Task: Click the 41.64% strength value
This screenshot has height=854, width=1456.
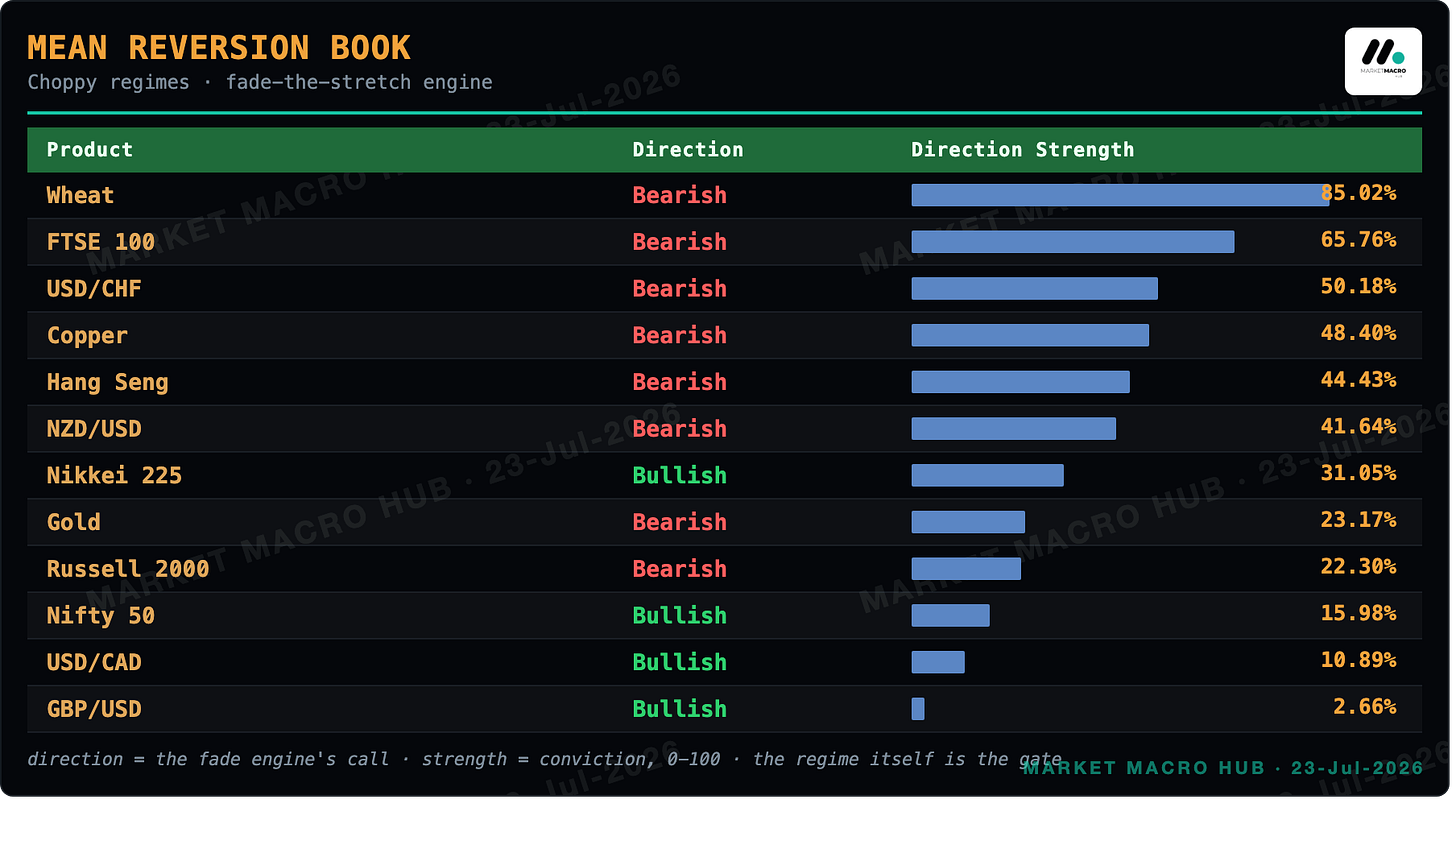Action: (1359, 426)
